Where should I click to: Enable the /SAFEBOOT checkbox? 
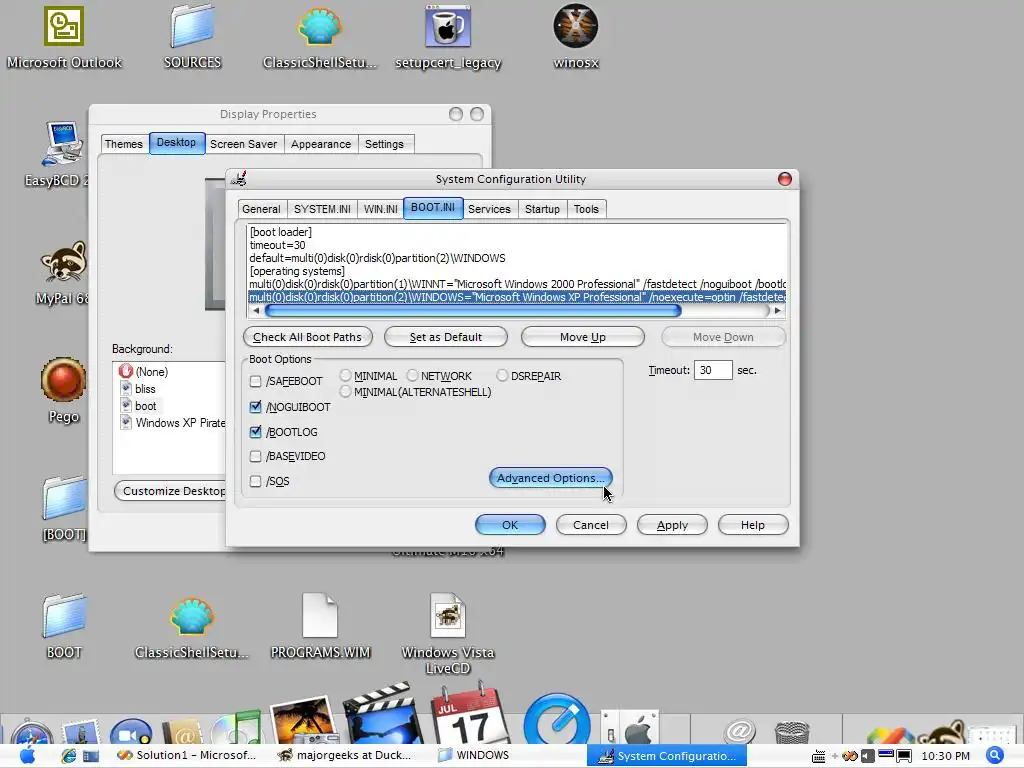pyautogui.click(x=255, y=381)
